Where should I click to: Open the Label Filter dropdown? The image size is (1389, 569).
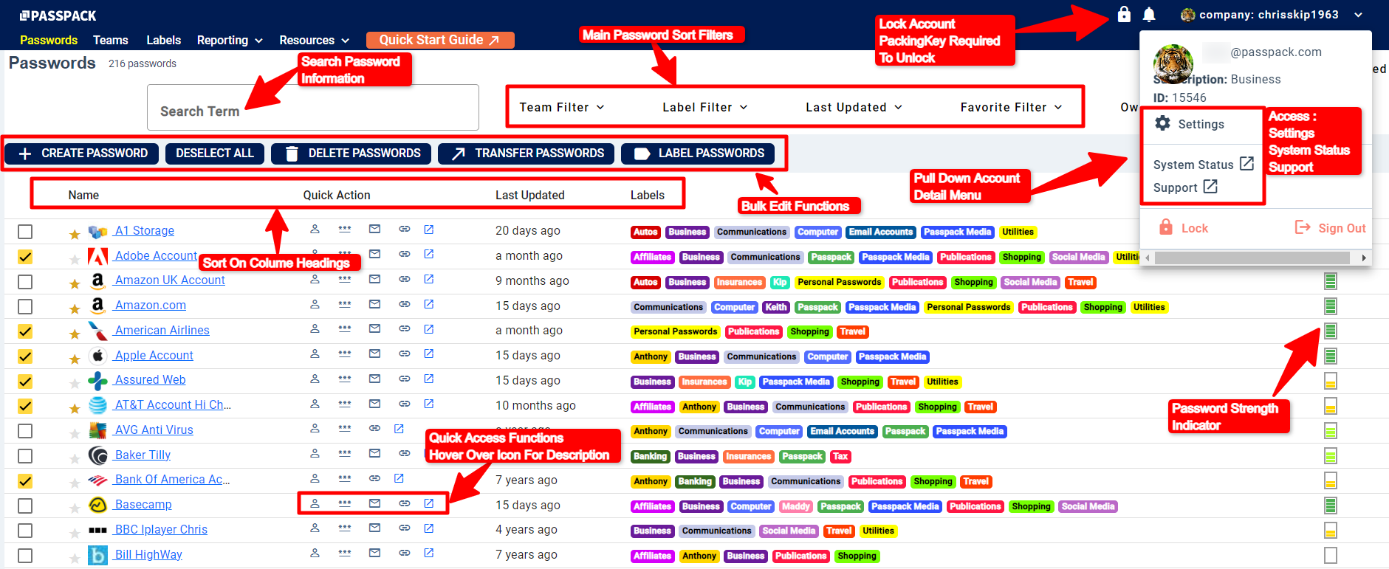705,107
